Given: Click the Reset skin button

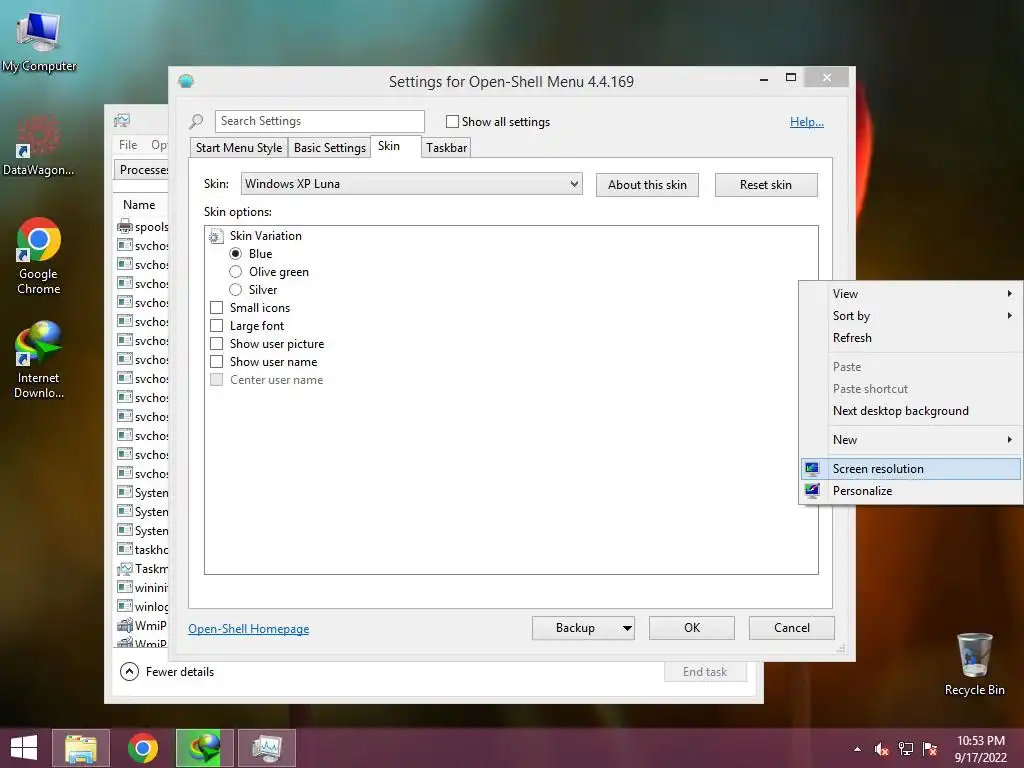Looking at the screenshot, I should pyautogui.click(x=766, y=185).
